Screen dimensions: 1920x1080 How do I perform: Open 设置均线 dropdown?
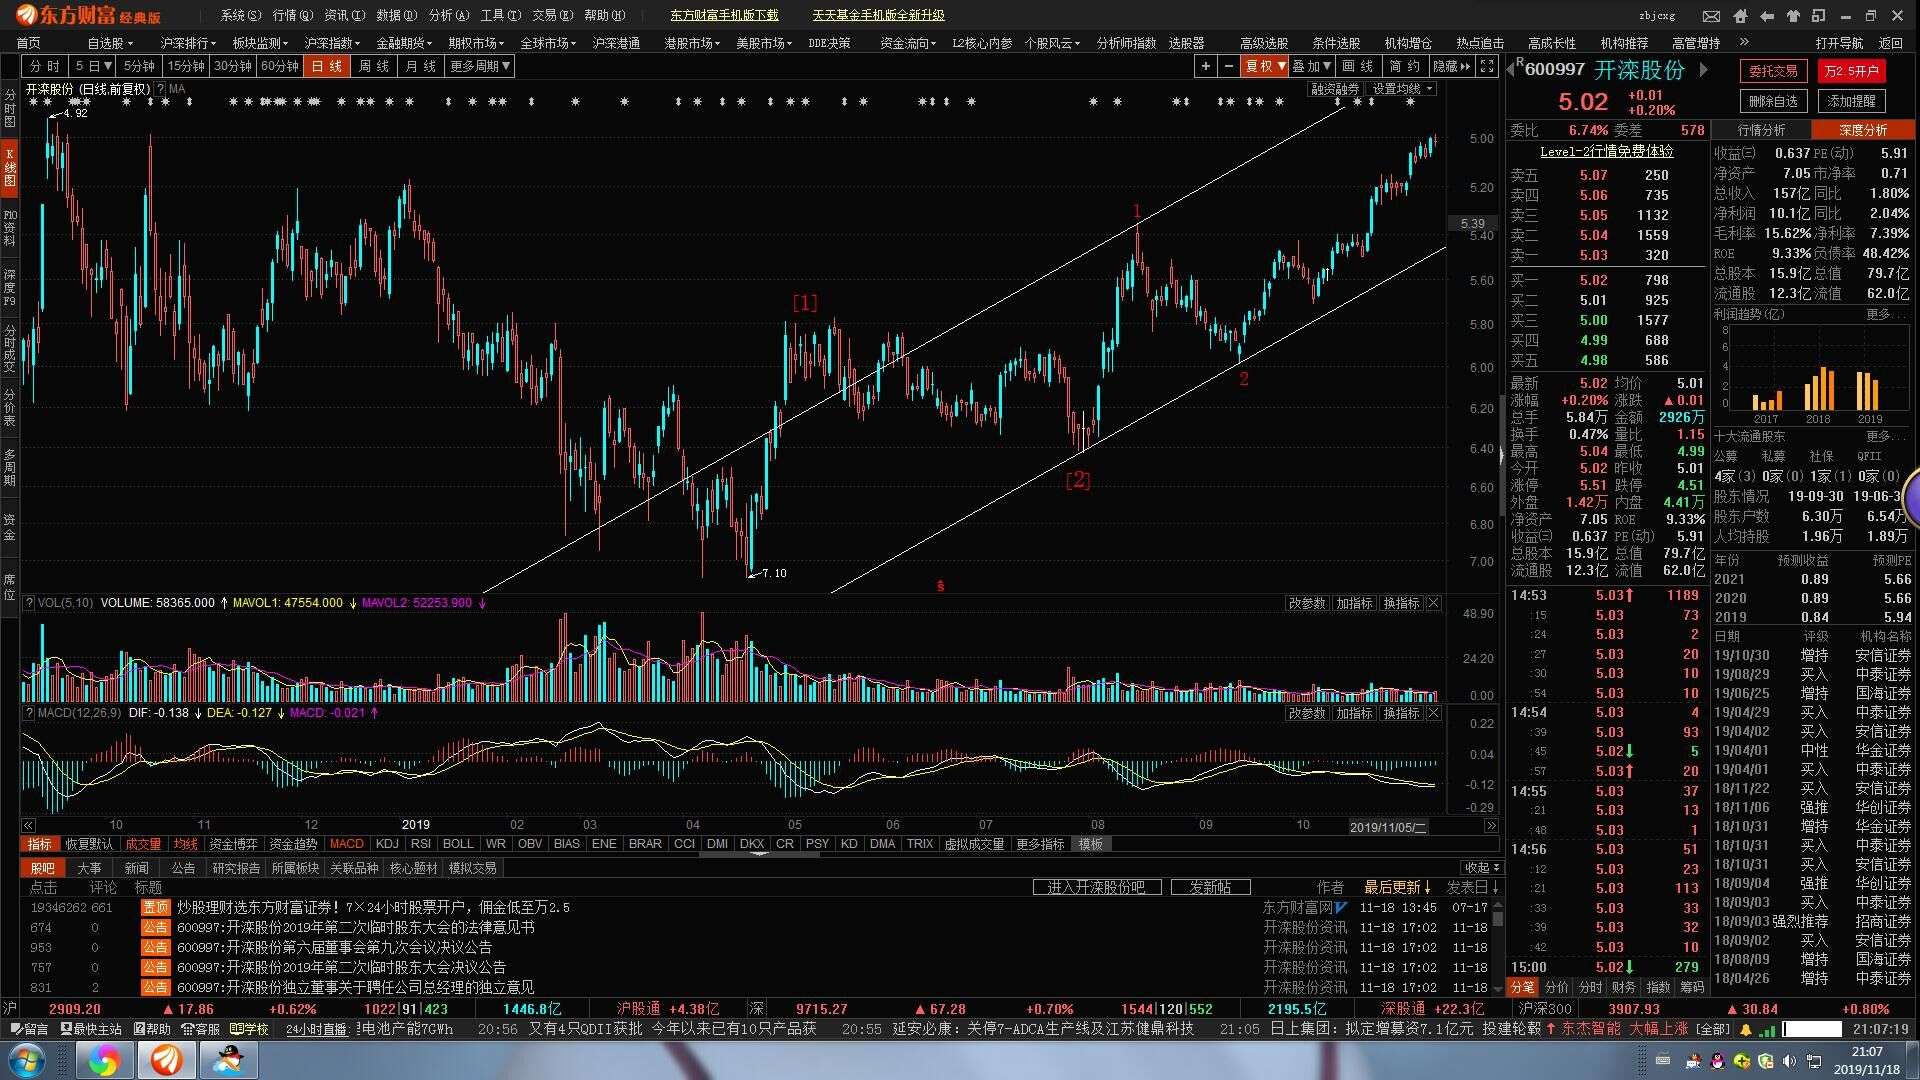(x=1403, y=89)
